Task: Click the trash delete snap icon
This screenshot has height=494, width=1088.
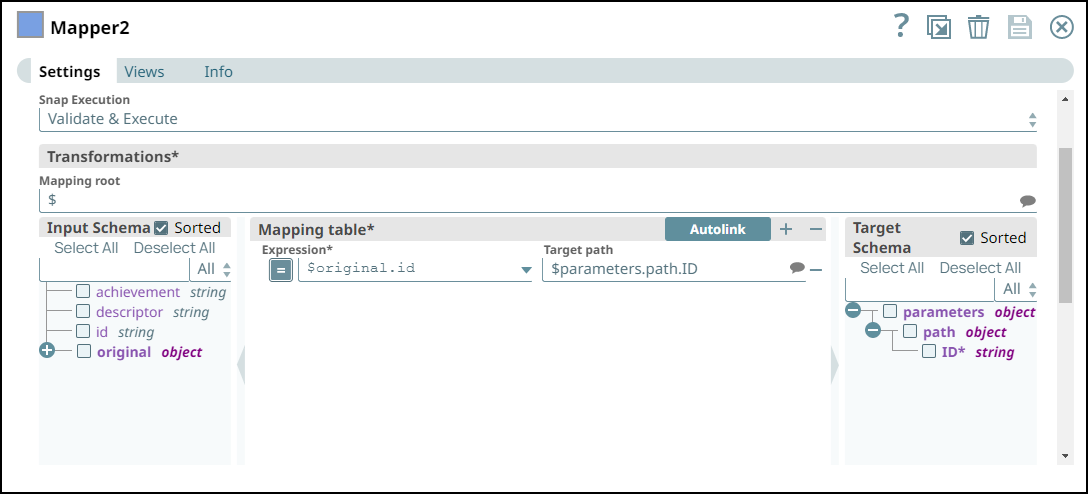Action: pos(978,28)
